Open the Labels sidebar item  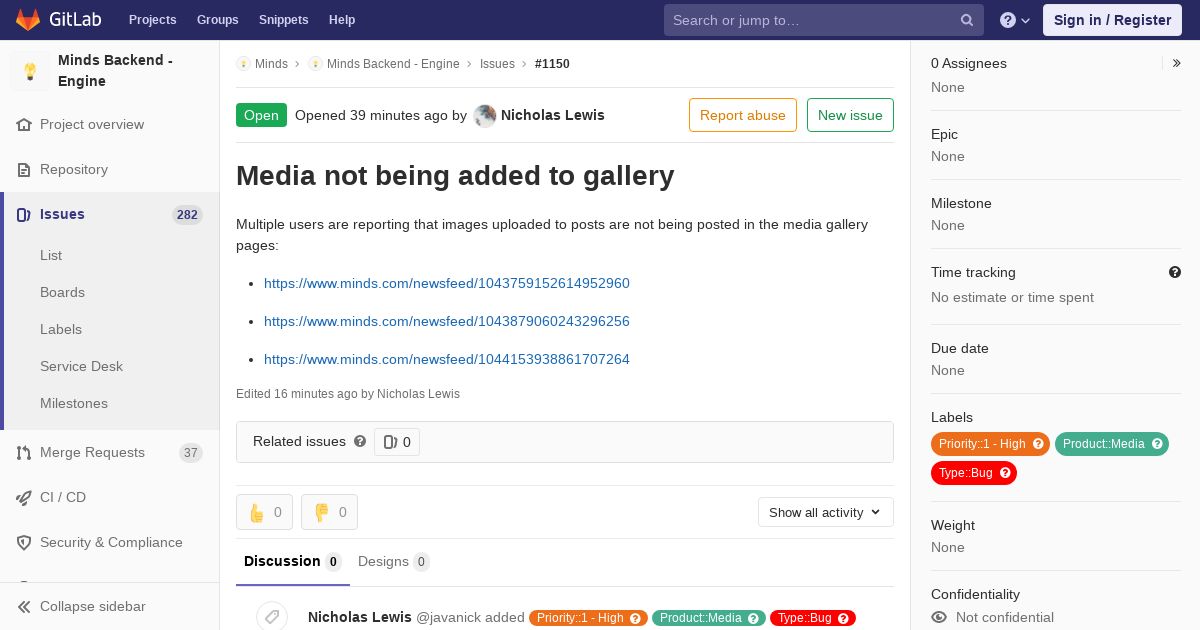point(61,330)
